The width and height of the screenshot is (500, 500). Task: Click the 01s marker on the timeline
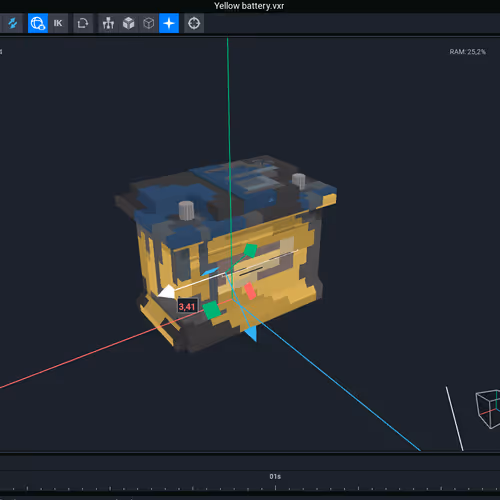275,477
